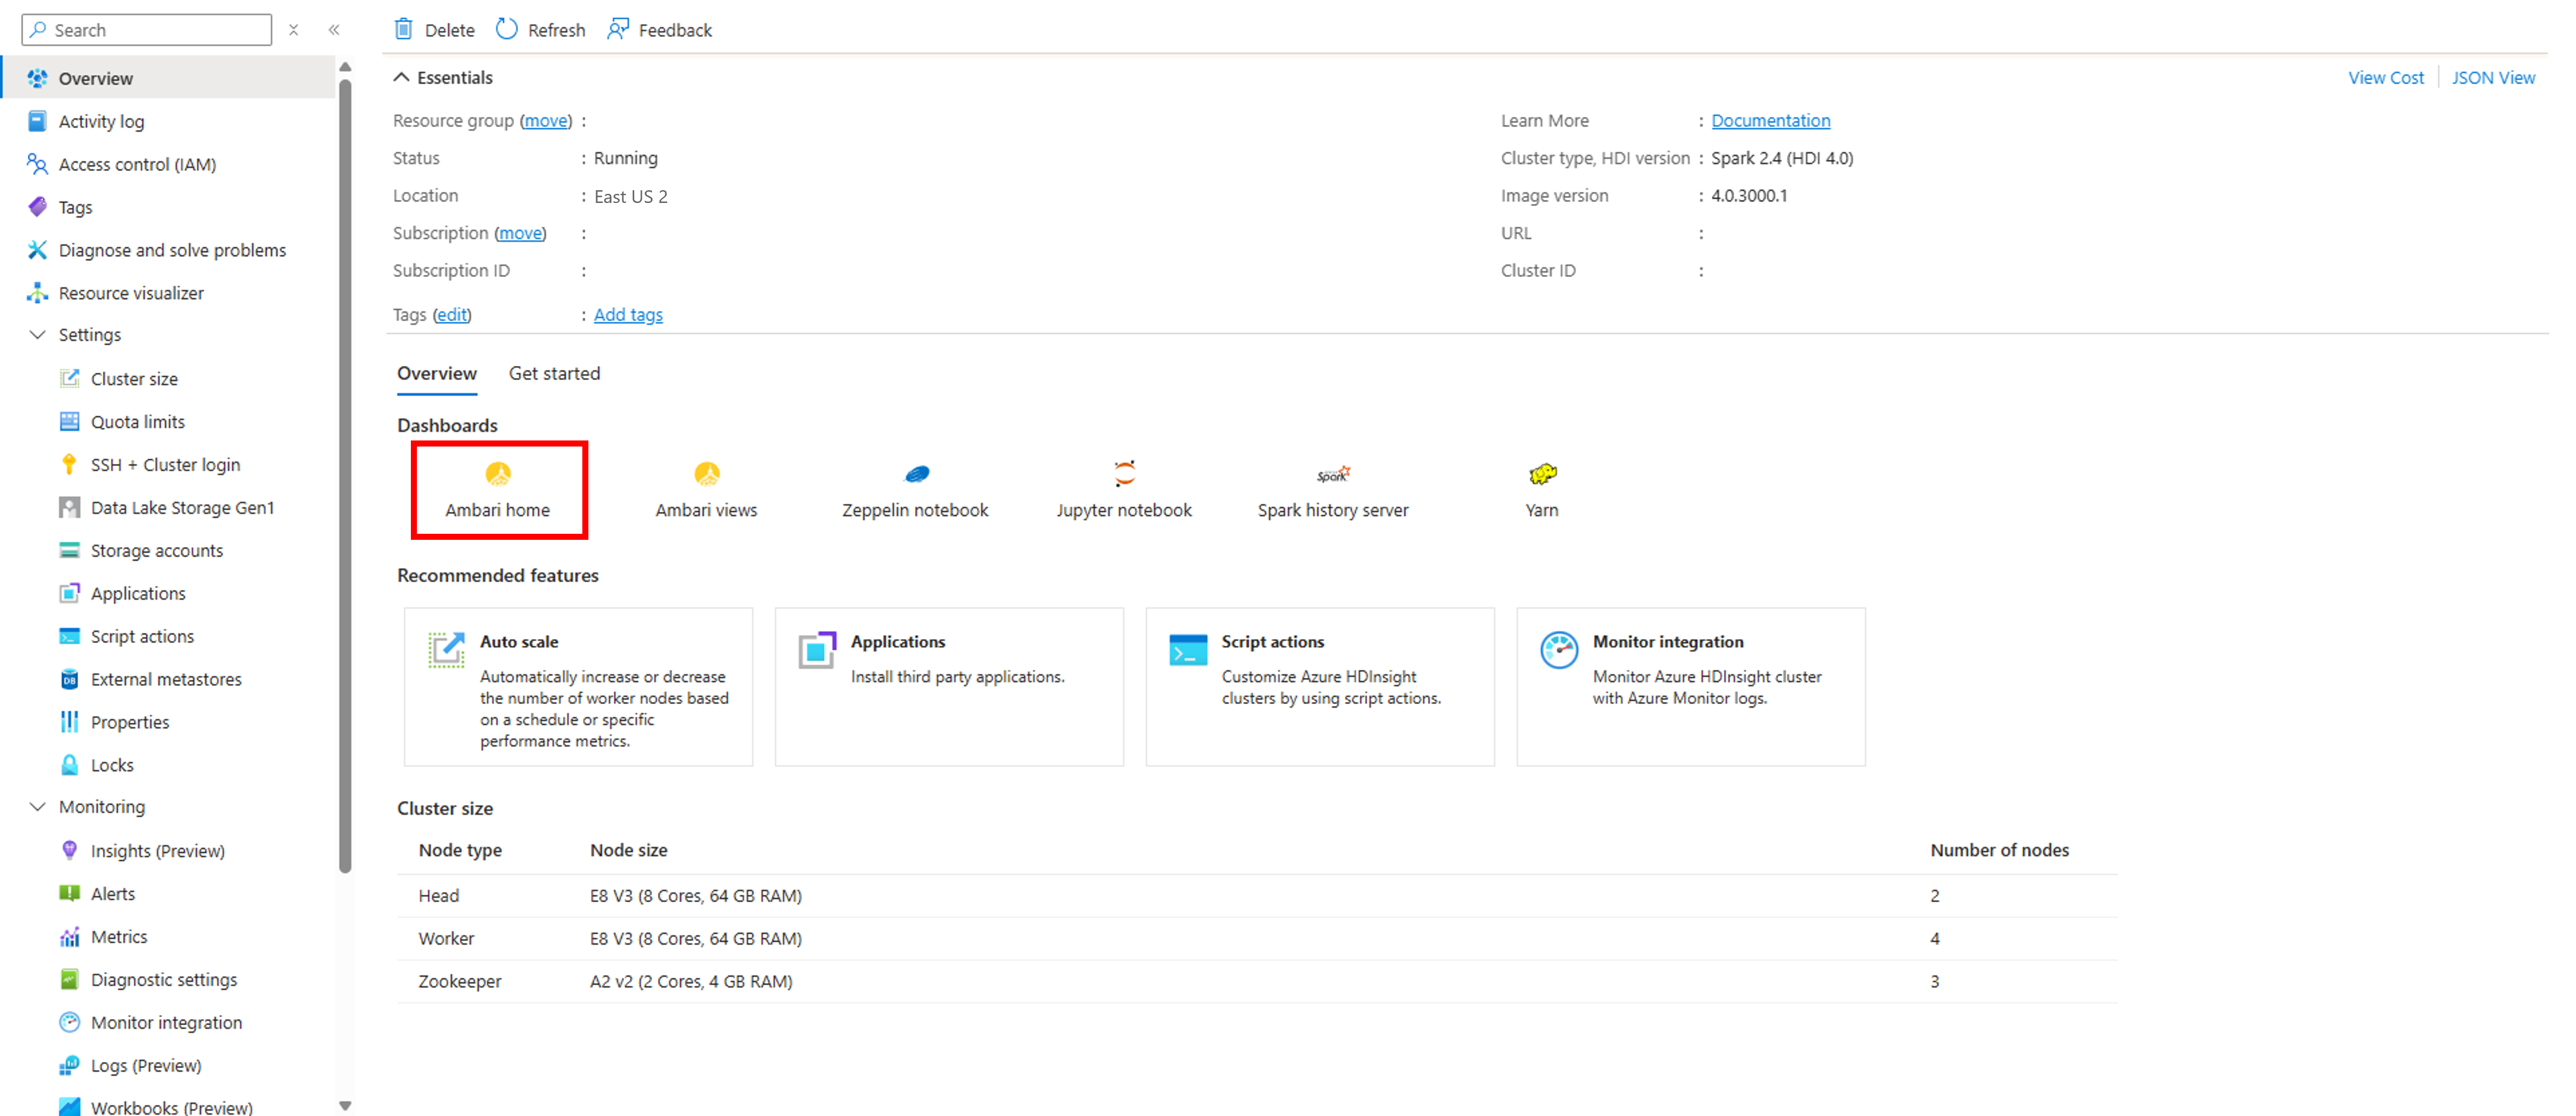2576x1116 pixels.
Task: Click Add tags link
Action: [x=628, y=314]
